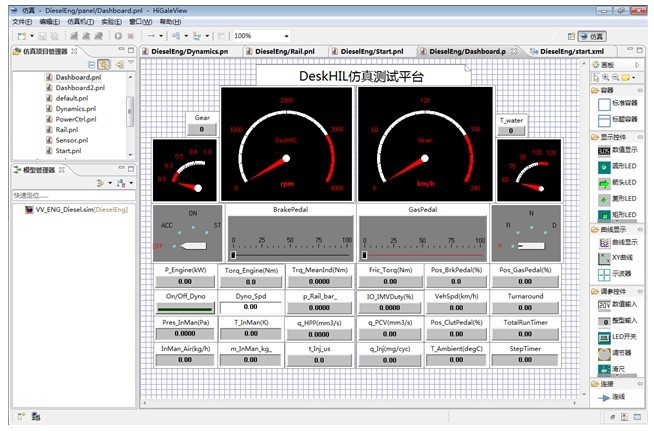Click the 快速定位 quick locate search field
This screenshot has height=431, width=654.
(73, 195)
